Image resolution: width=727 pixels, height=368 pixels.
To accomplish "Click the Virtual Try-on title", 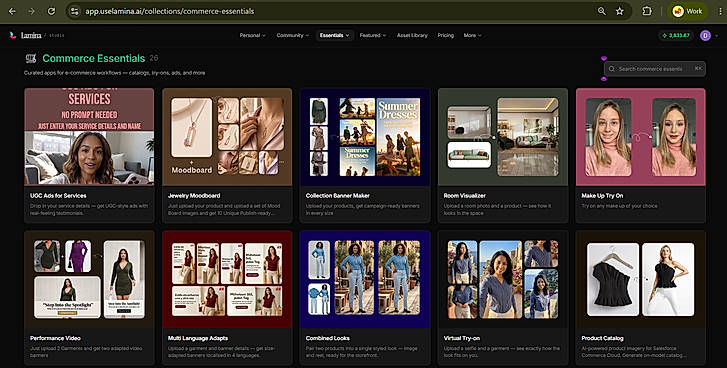I will click(x=462, y=338).
